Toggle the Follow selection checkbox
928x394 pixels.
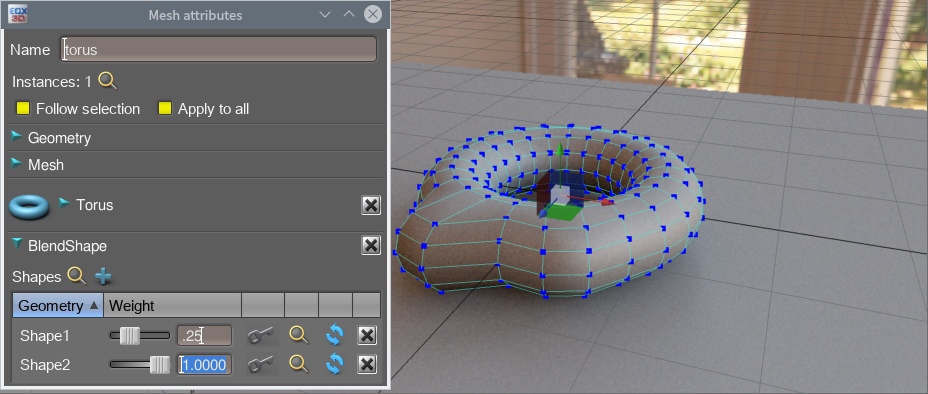click(x=23, y=108)
